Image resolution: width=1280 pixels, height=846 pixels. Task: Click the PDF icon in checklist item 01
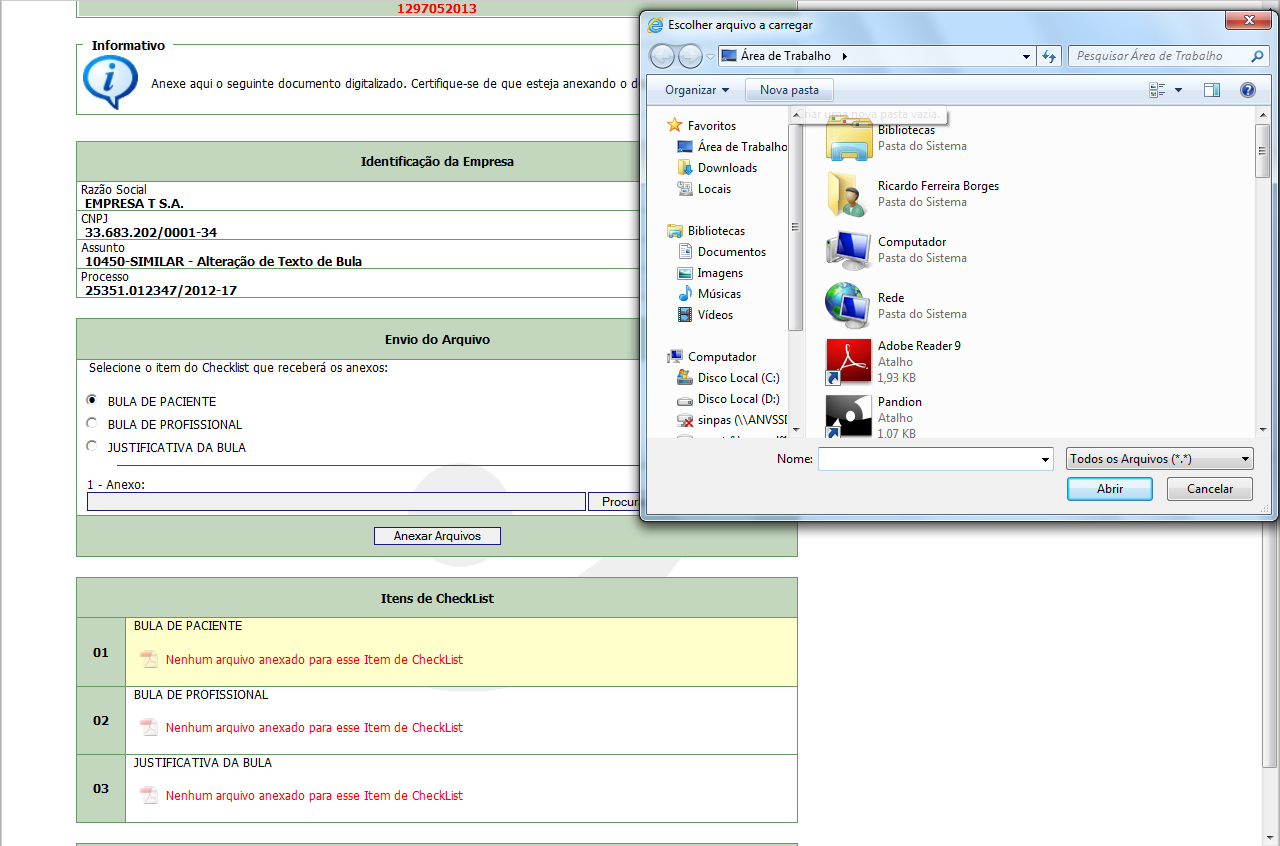click(149, 659)
